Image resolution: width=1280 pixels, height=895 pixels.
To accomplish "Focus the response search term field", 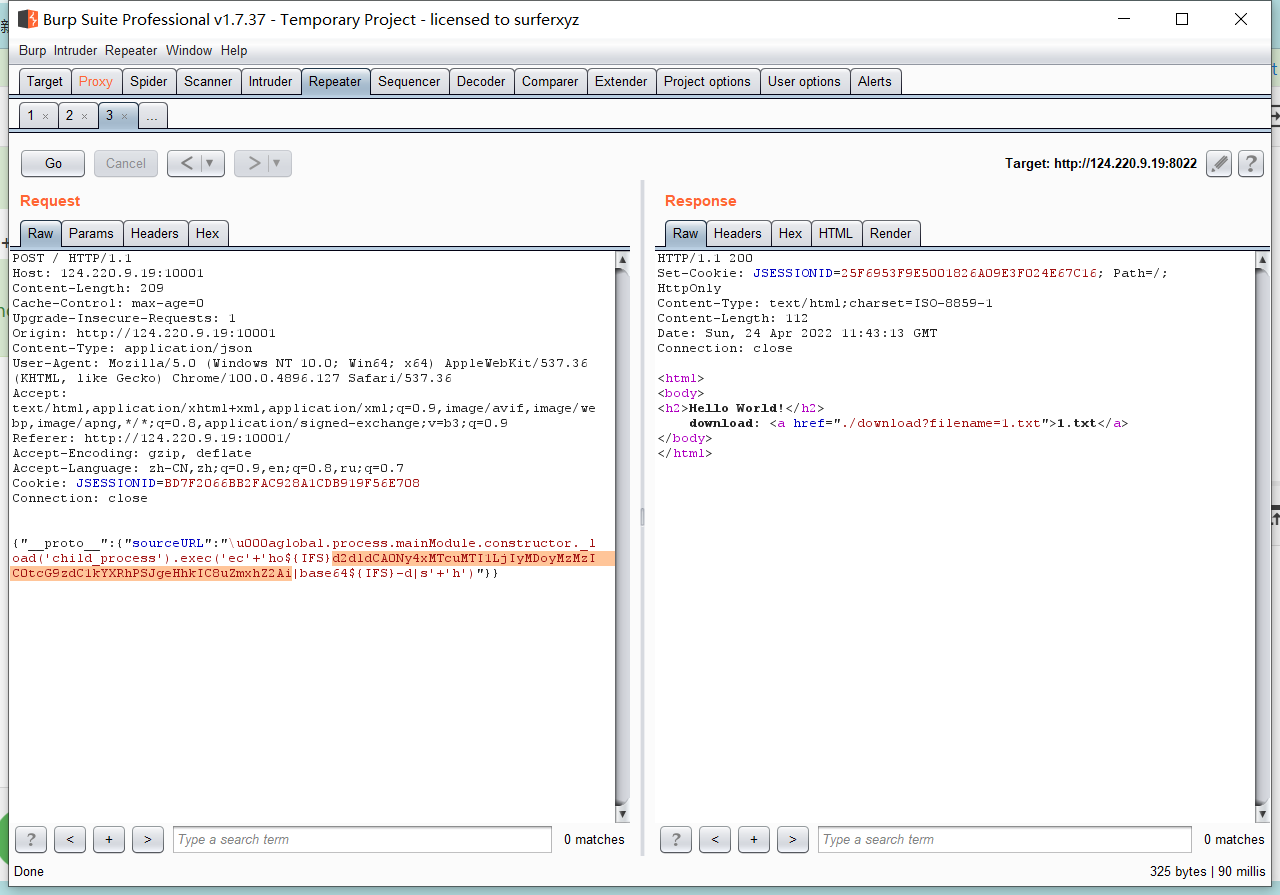I will (1005, 839).
